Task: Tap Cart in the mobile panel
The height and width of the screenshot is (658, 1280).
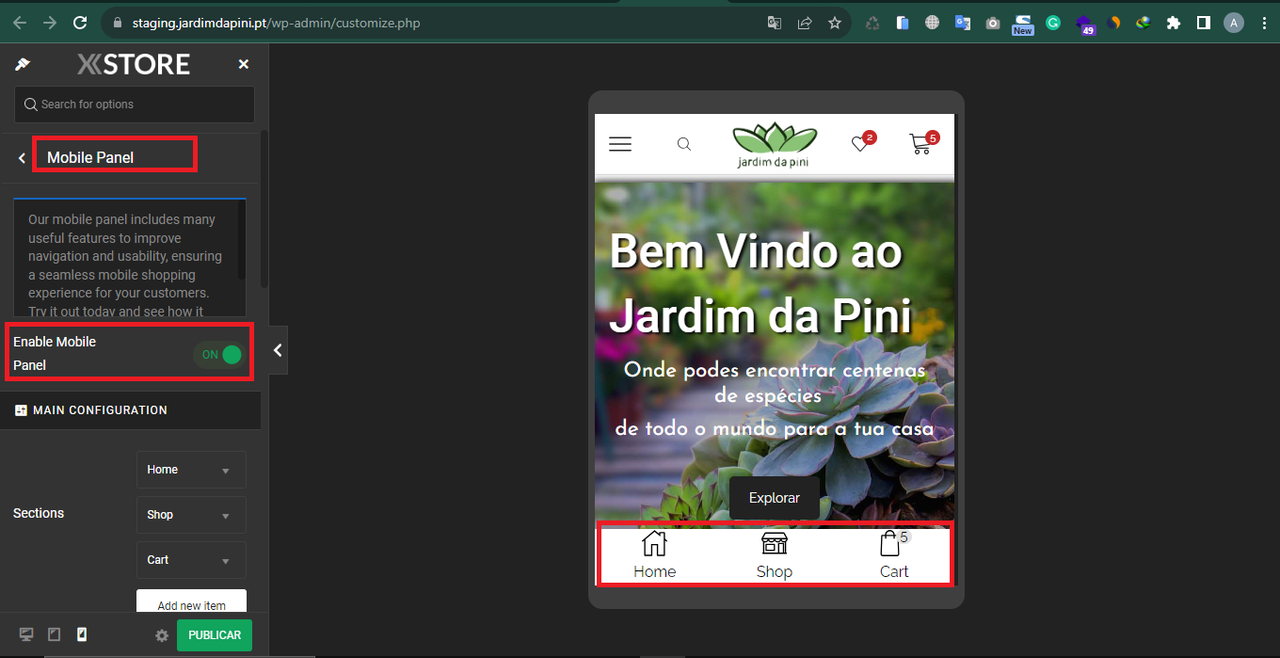Action: click(894, 555)
